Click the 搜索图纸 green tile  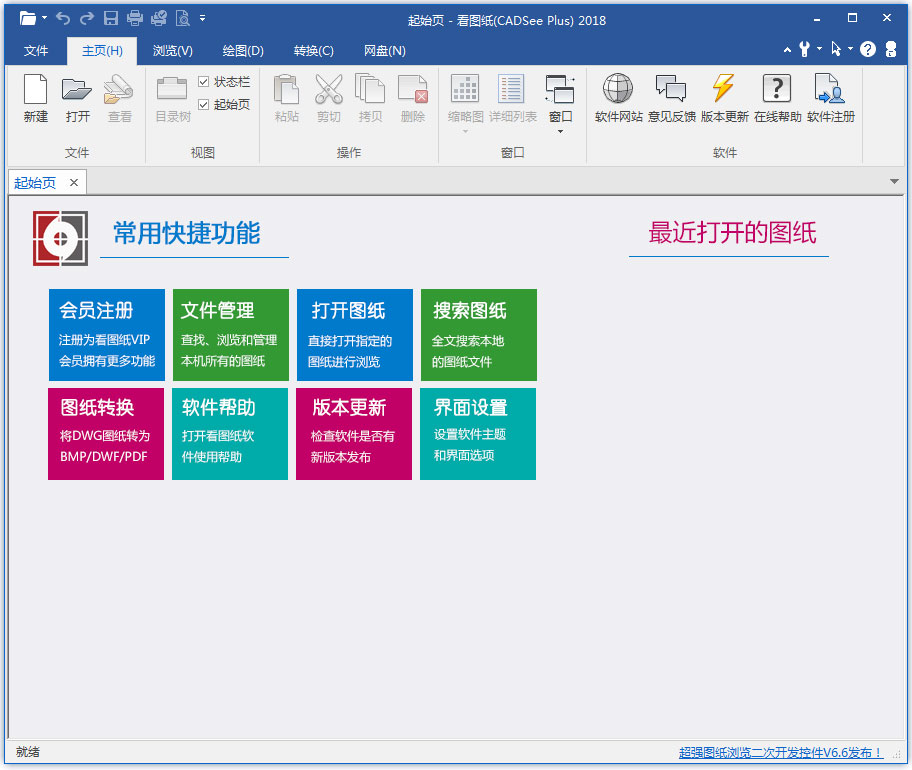coord(478,335)
